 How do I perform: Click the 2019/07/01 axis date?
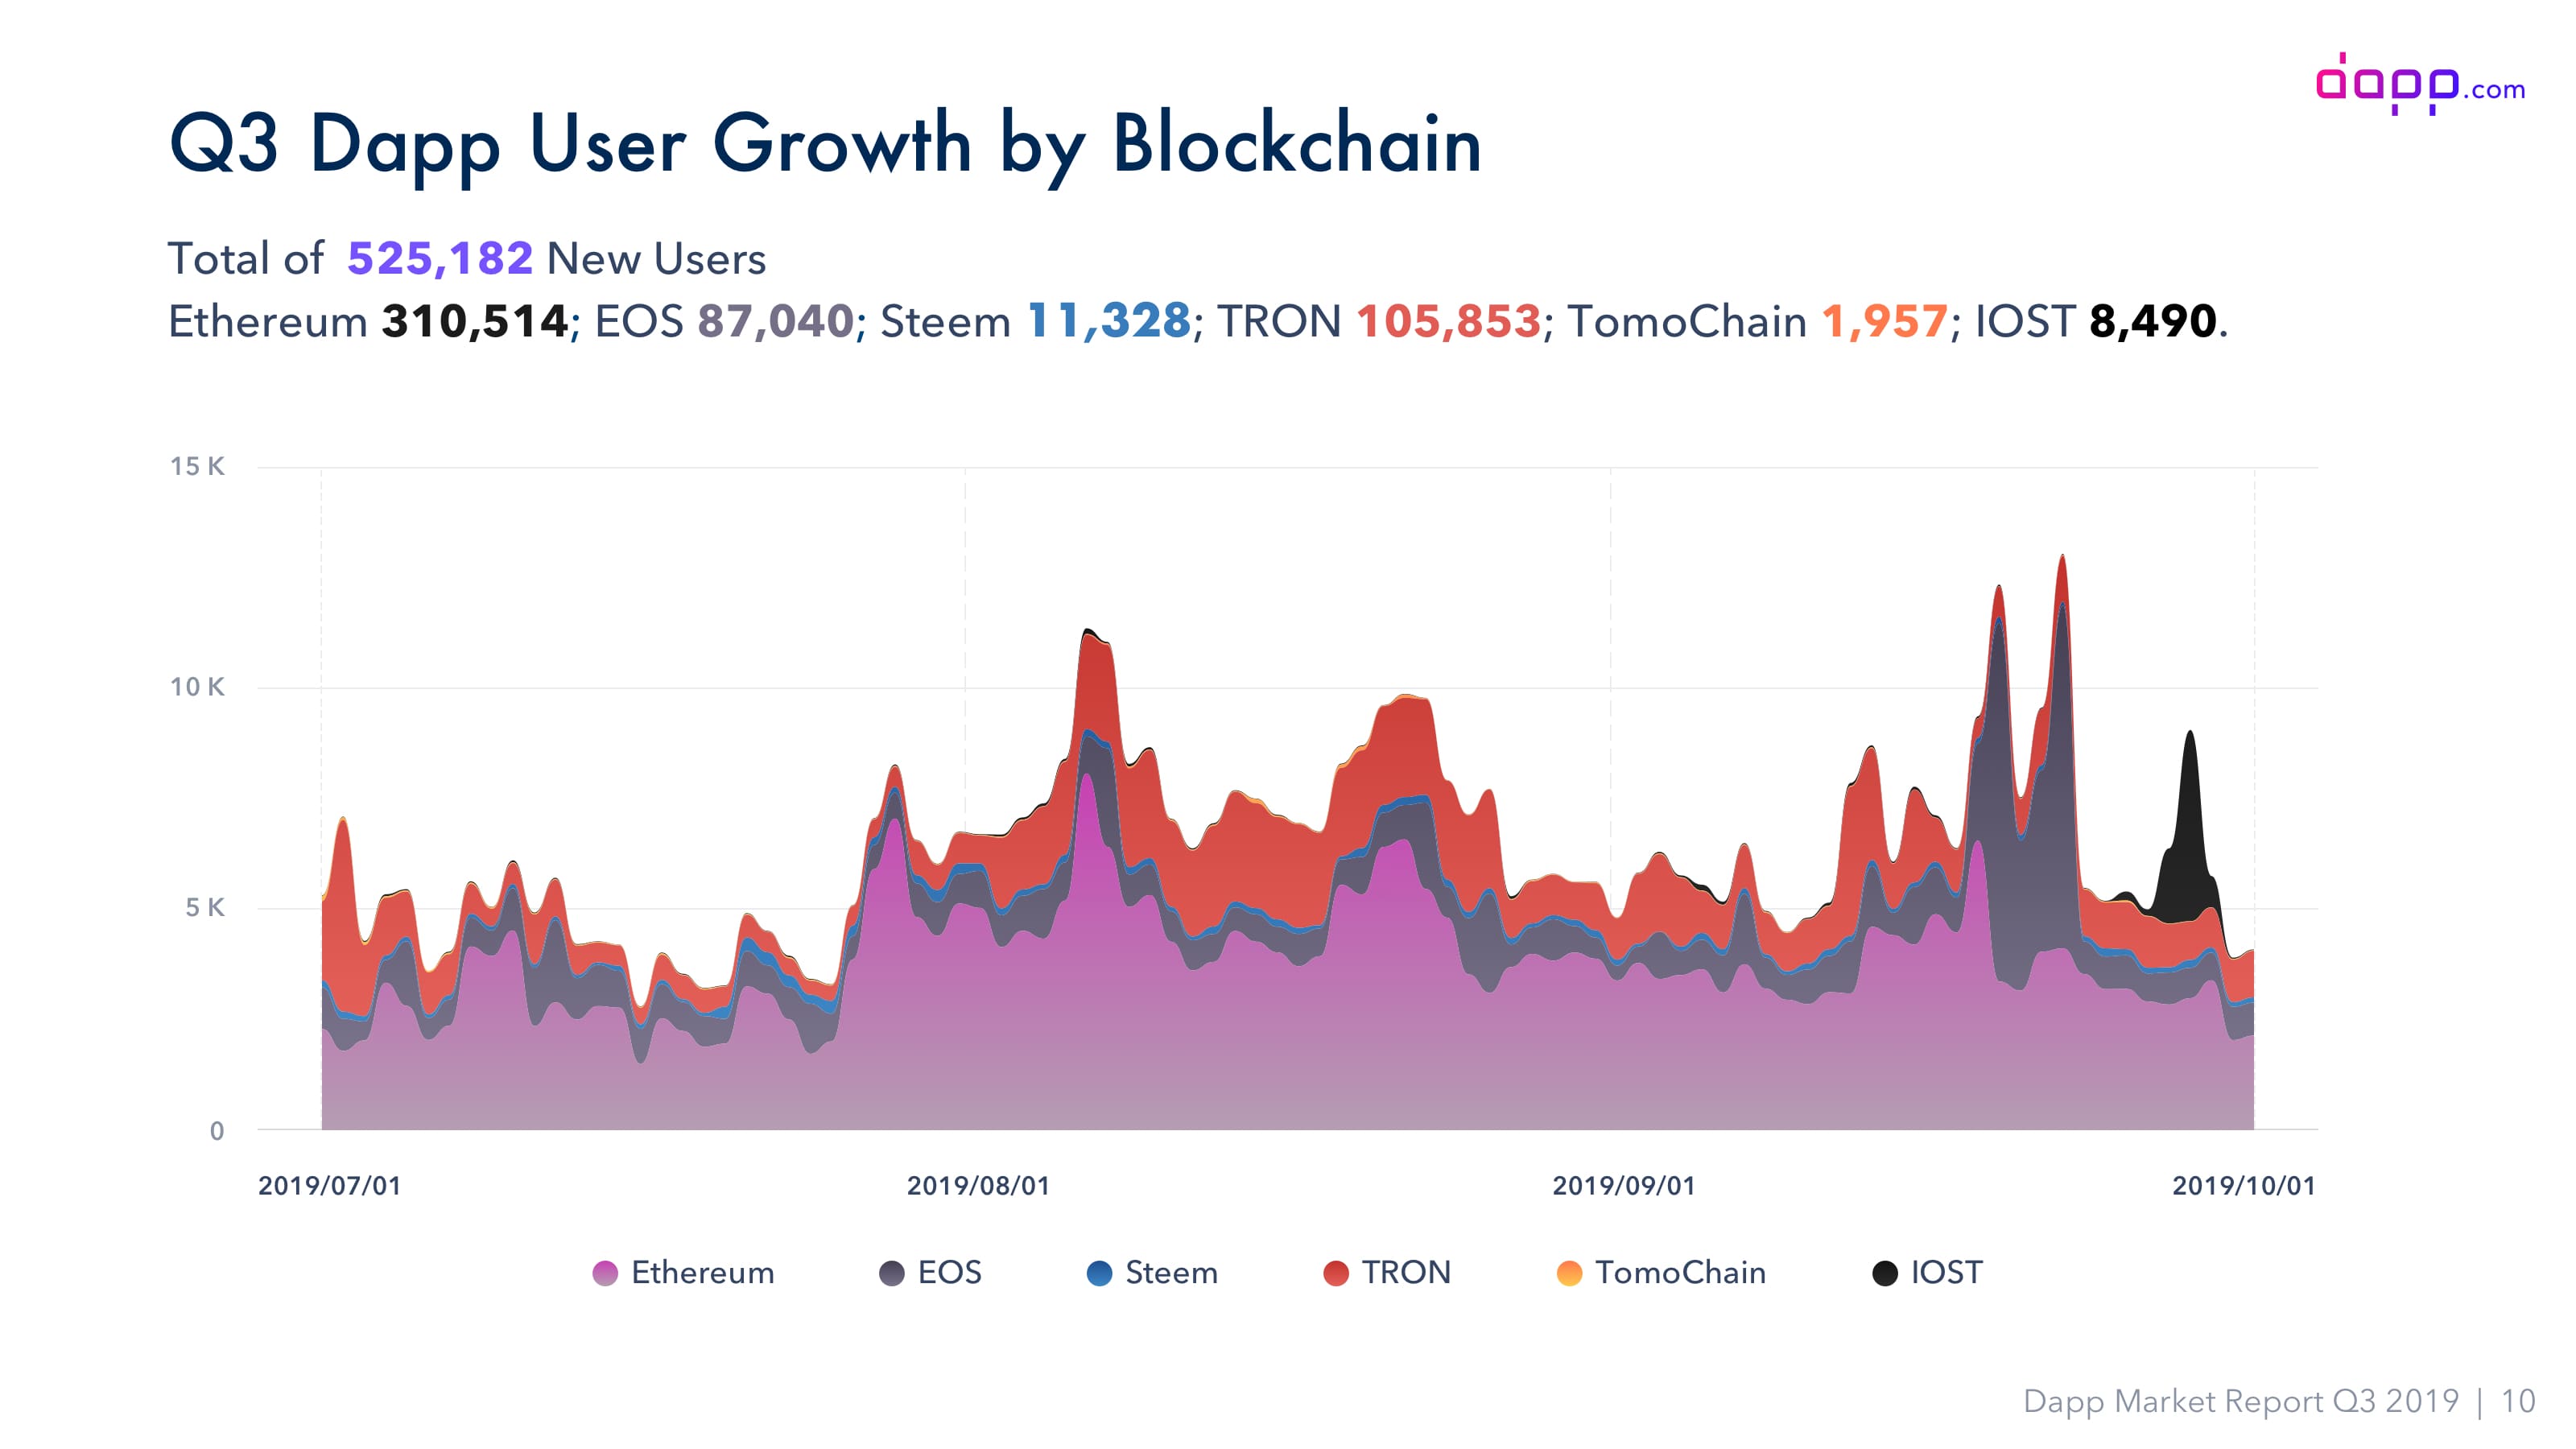(330, 1186)
